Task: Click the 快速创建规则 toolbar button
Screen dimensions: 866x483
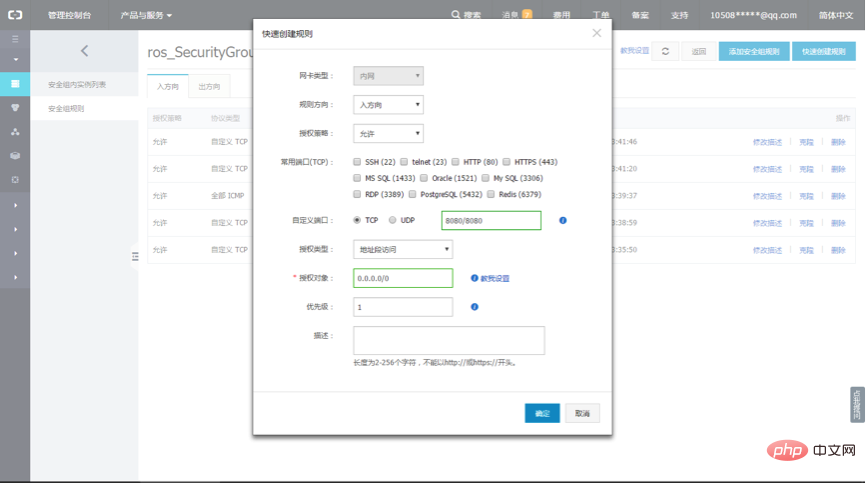Action: (824, 51)
